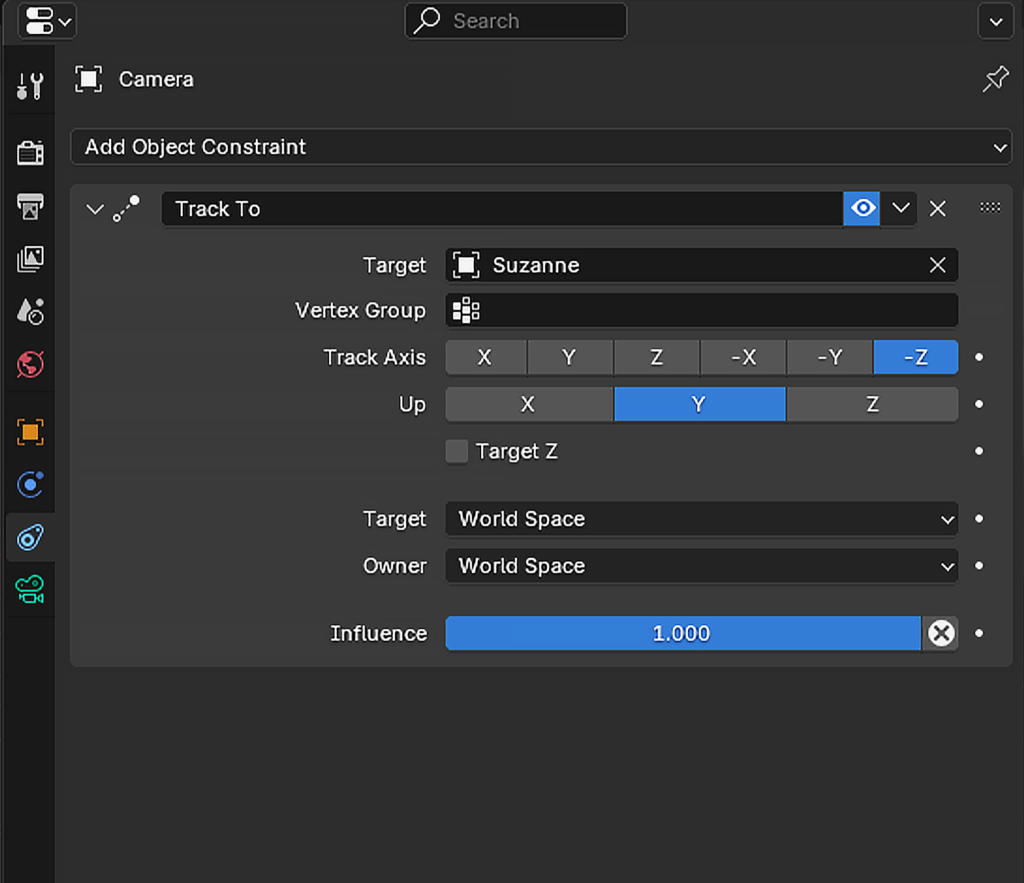The height and width of the screenshot is (883, 1024).
Task: Open the World properties tab
Action: (30, 364)
